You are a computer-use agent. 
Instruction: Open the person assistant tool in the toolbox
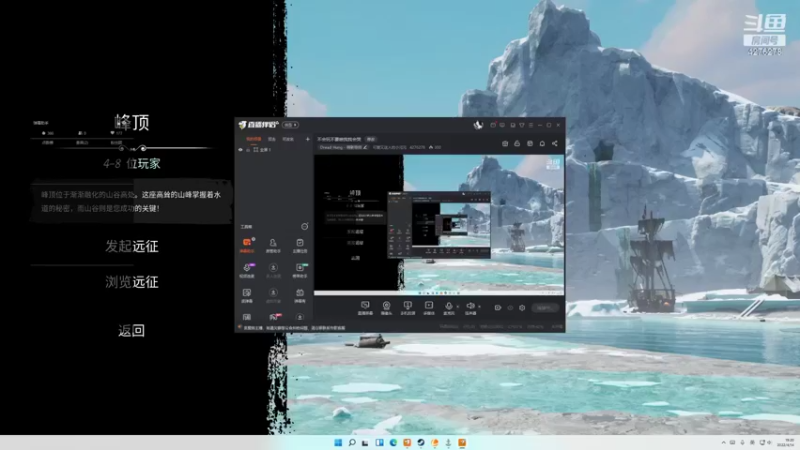[x=273, y=245]
